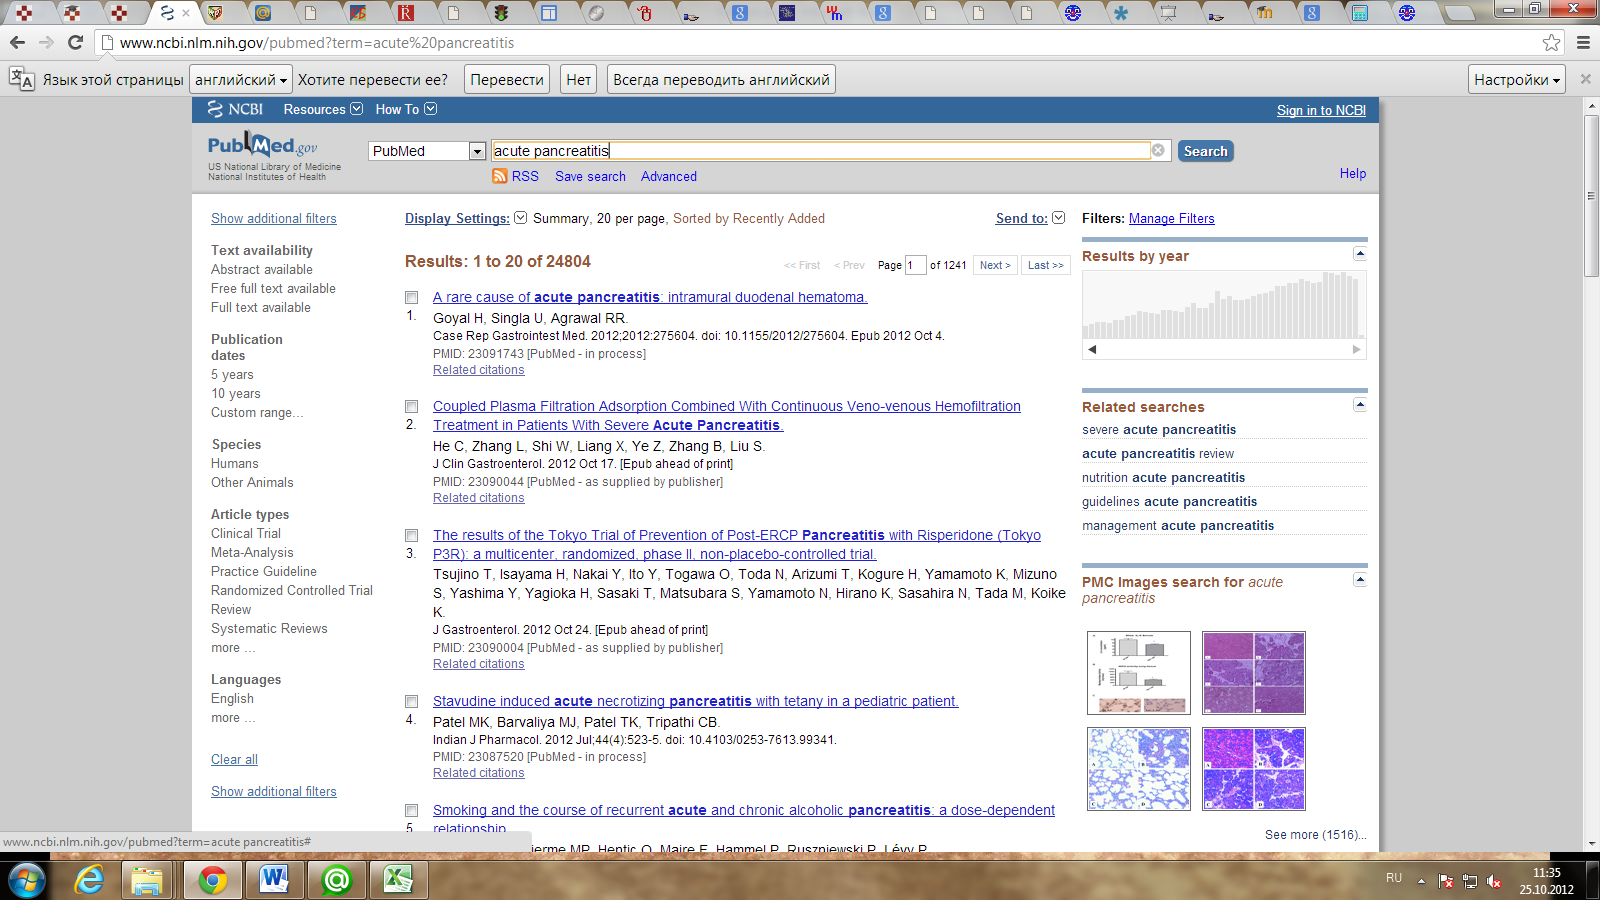Expand the How To menu

(x=405, y=109)
